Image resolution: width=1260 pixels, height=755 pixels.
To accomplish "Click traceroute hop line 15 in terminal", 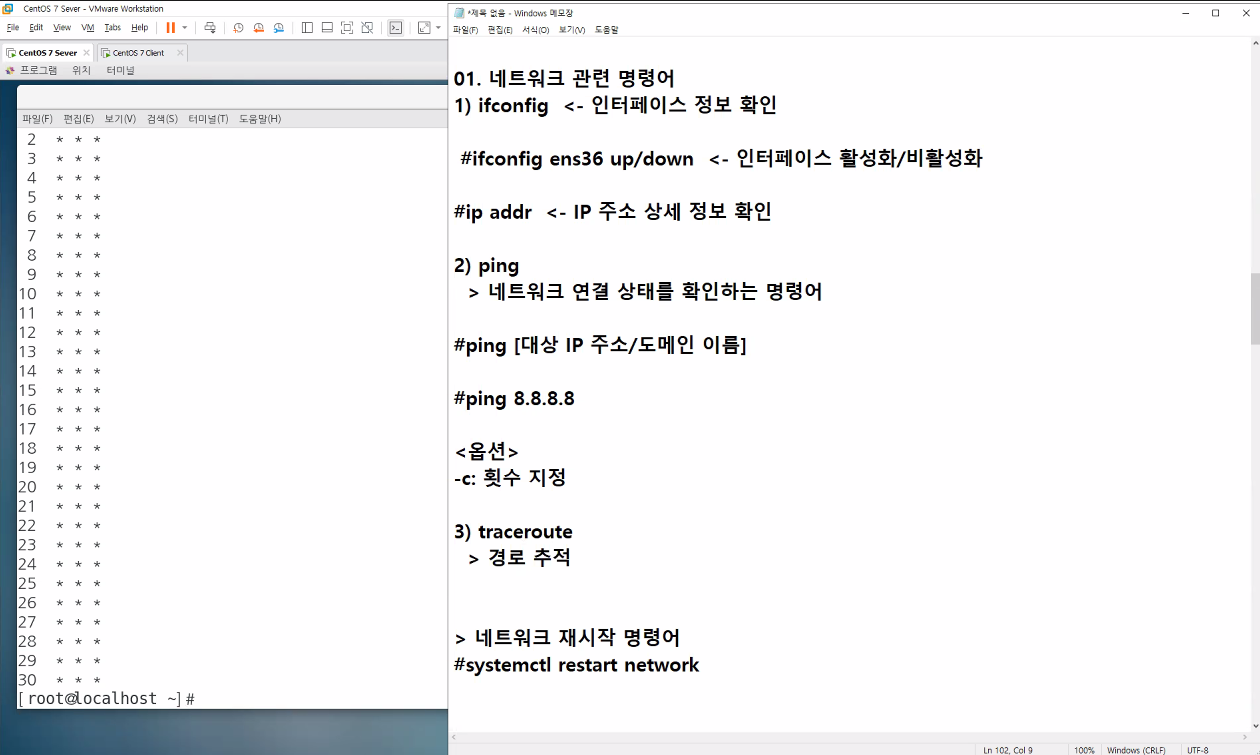I will 60,390.
